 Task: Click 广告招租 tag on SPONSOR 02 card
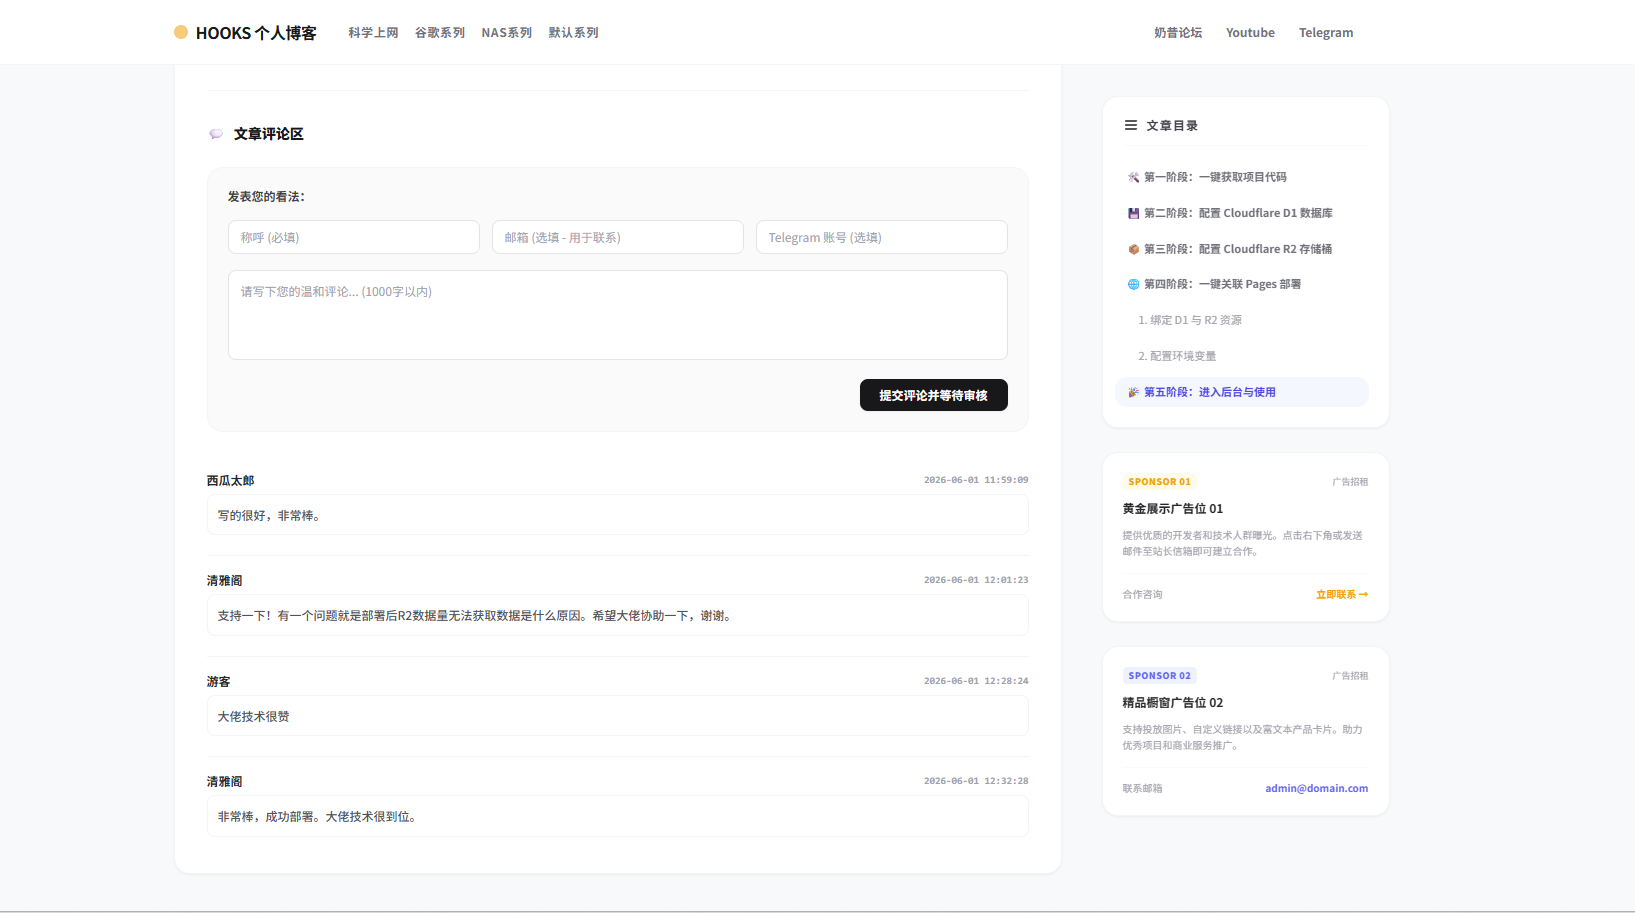click(1350, 676)
